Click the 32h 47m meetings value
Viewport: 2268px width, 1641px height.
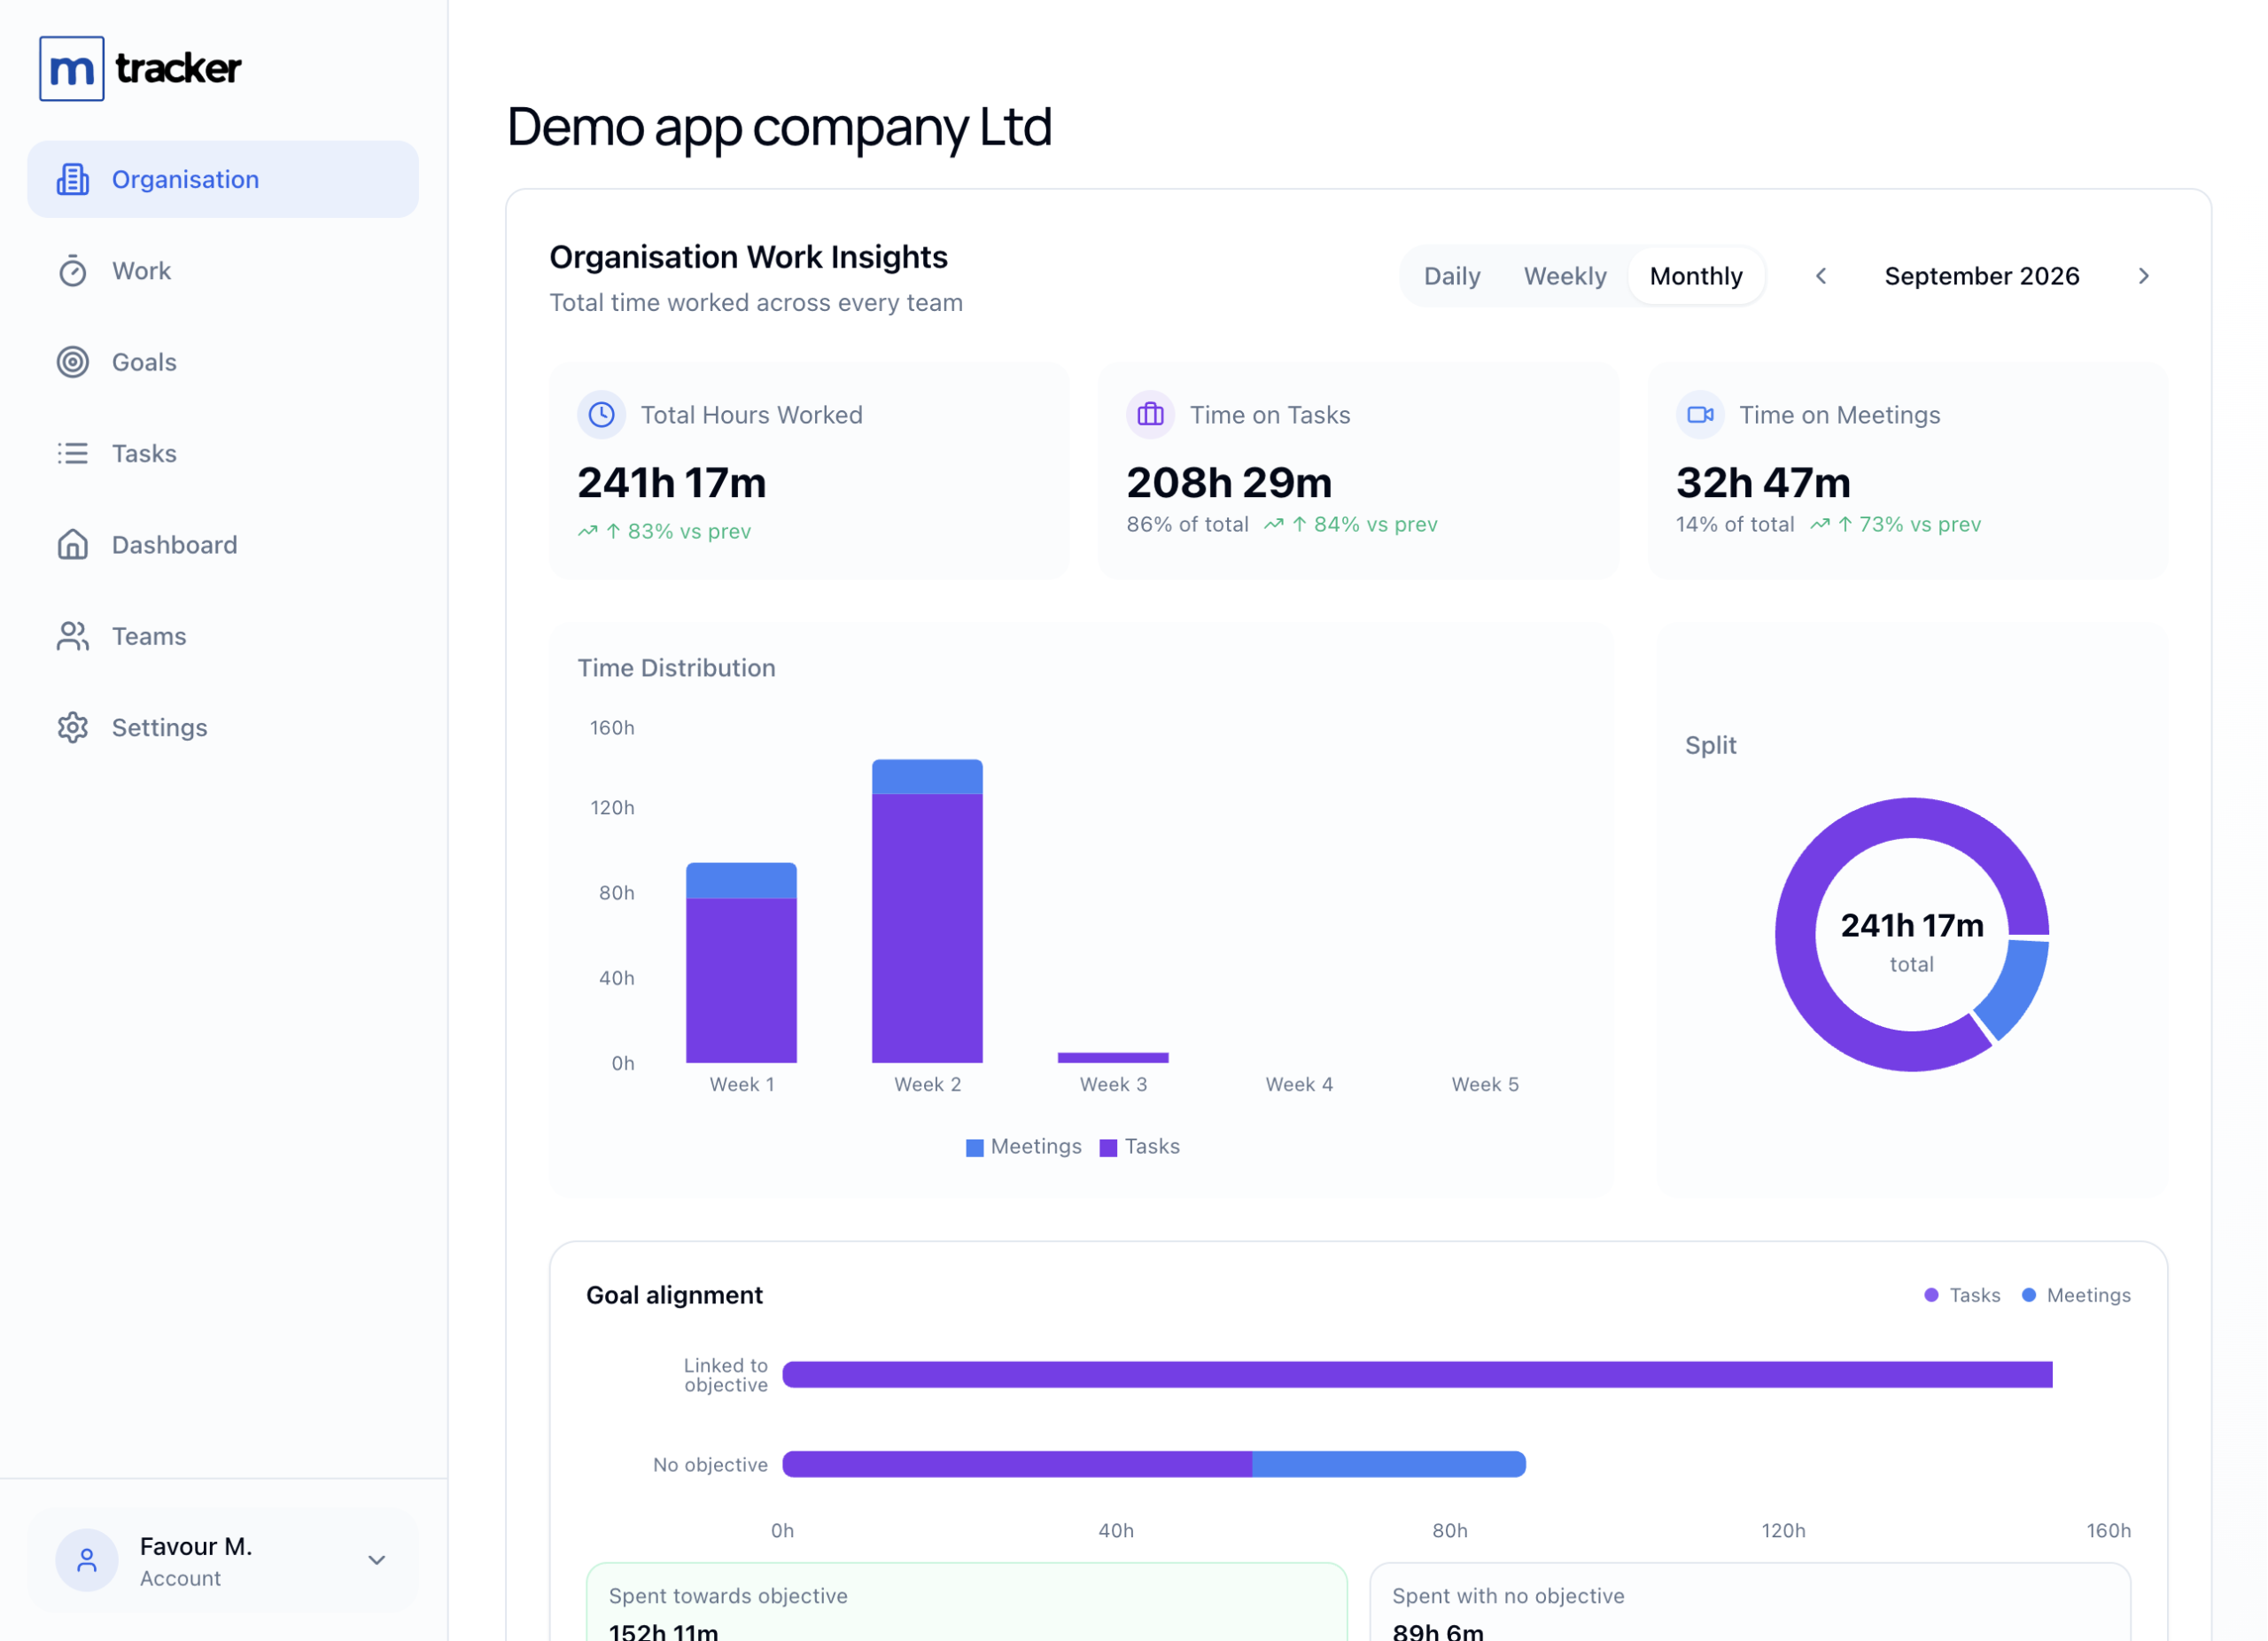point(1763,483)
